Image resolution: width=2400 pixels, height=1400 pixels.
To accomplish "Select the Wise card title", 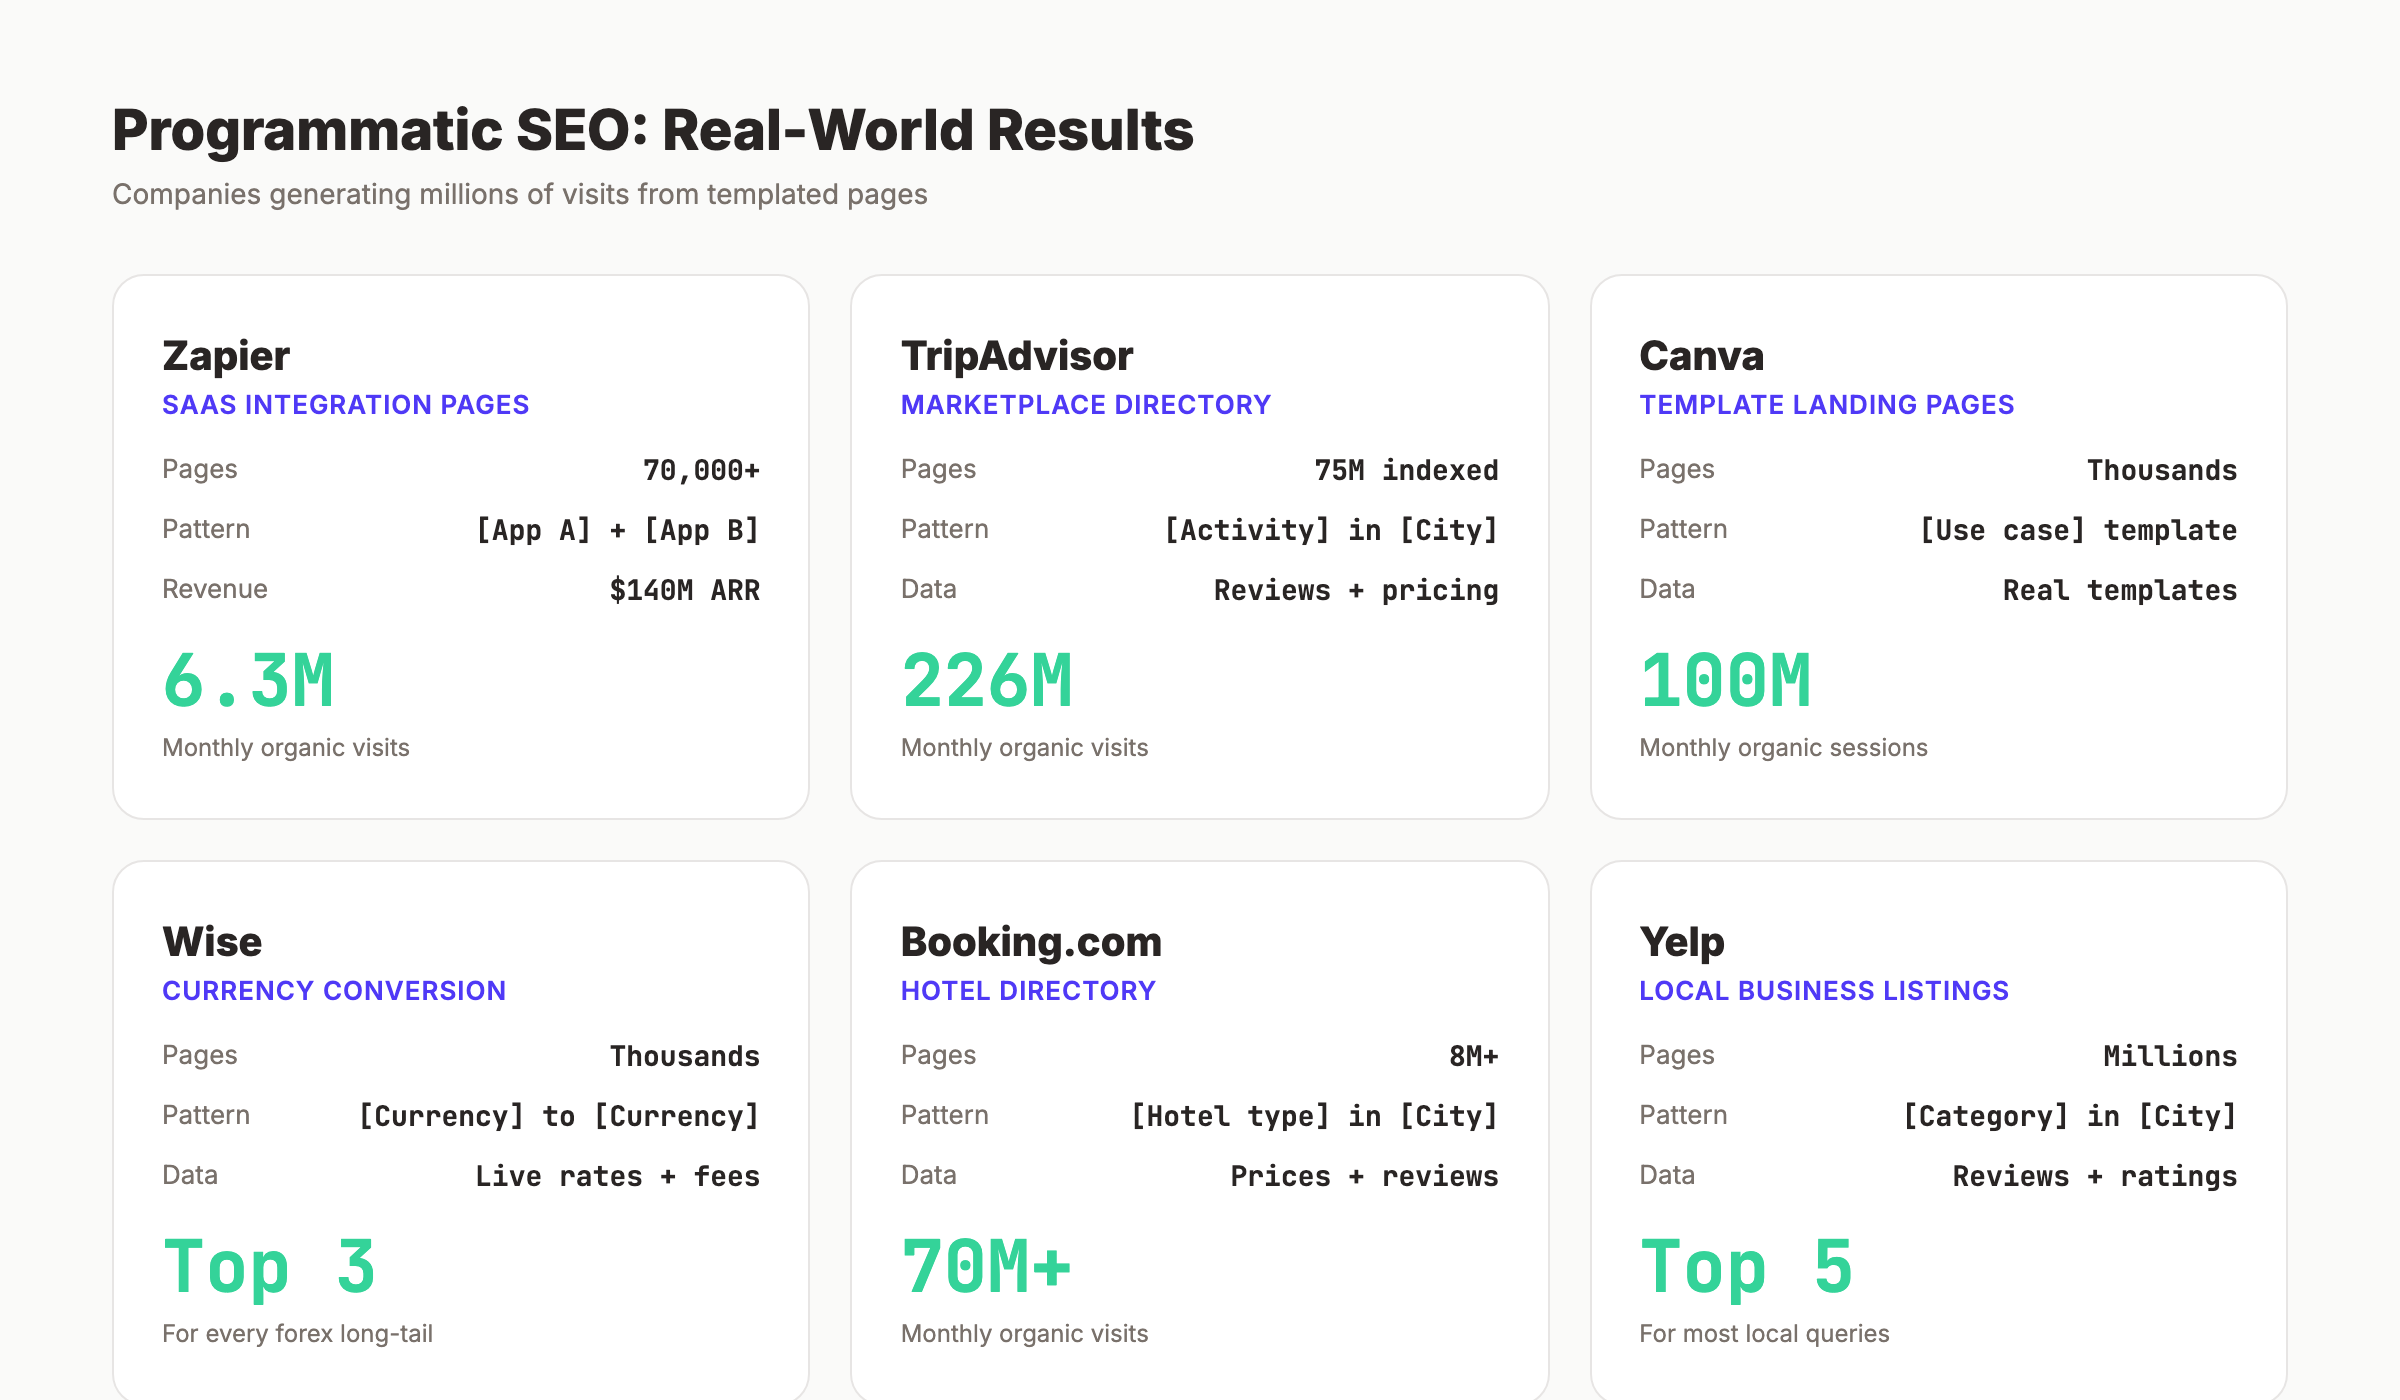I will click(x=211, y=941).
